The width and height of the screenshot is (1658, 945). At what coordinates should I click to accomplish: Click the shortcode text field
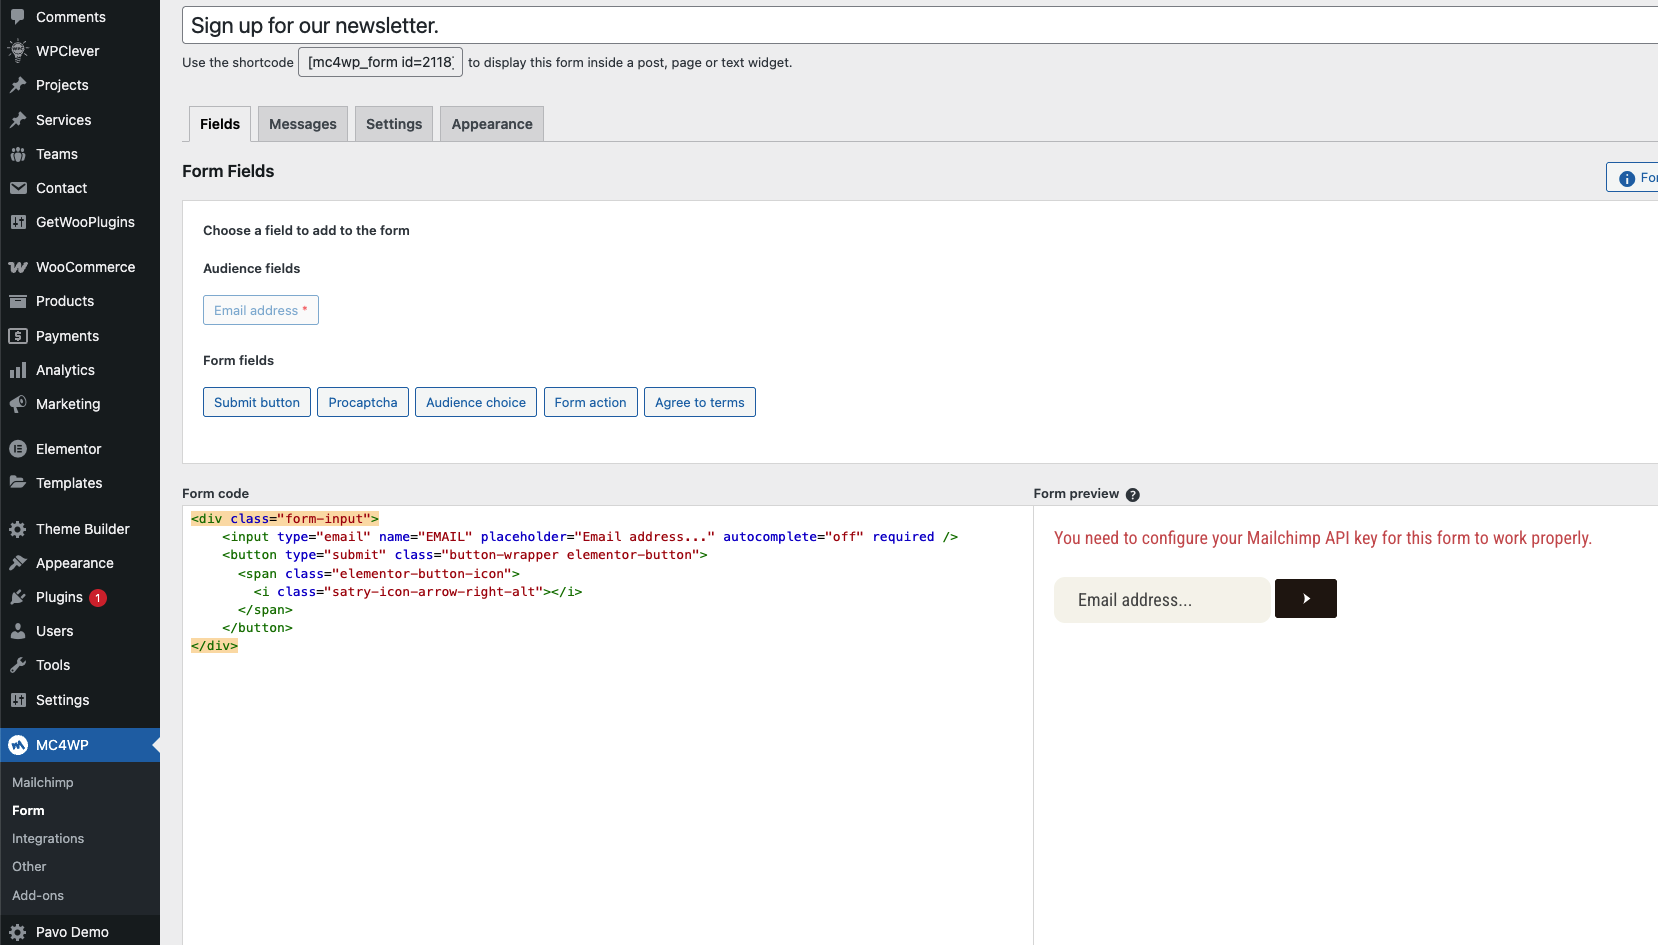[380, 62]
